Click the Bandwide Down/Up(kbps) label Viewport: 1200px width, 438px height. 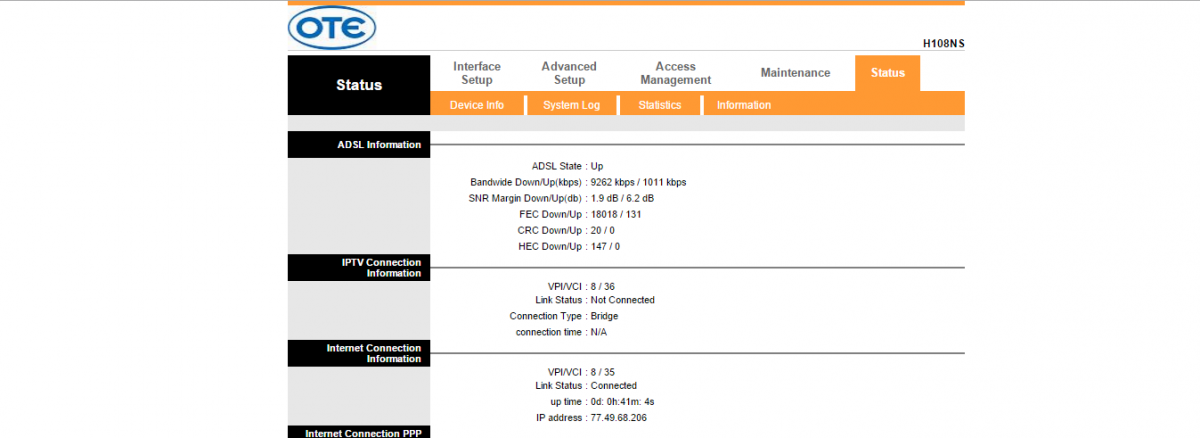pyautogui.click(x=526, y=182)
